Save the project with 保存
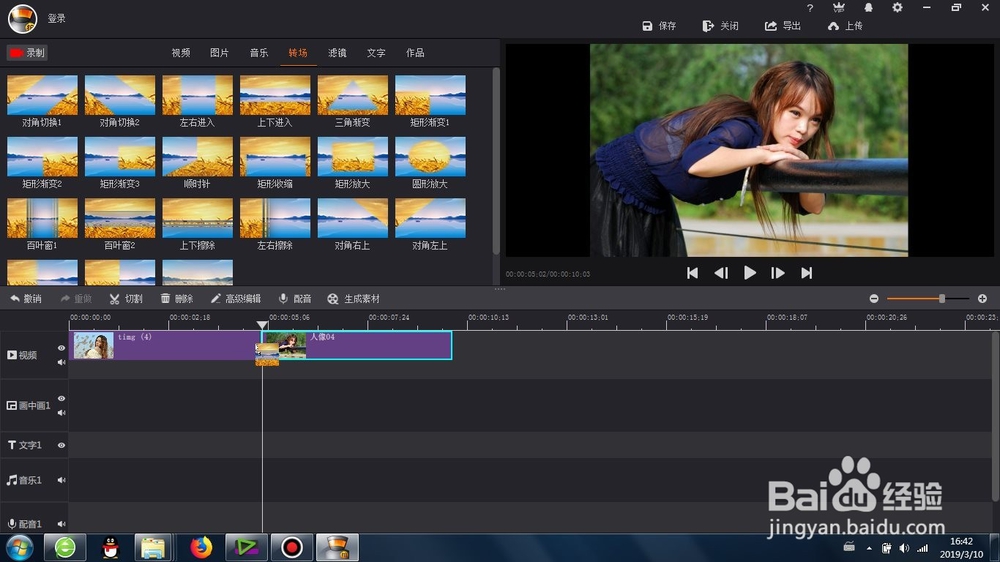 click(x=659, y=26)
